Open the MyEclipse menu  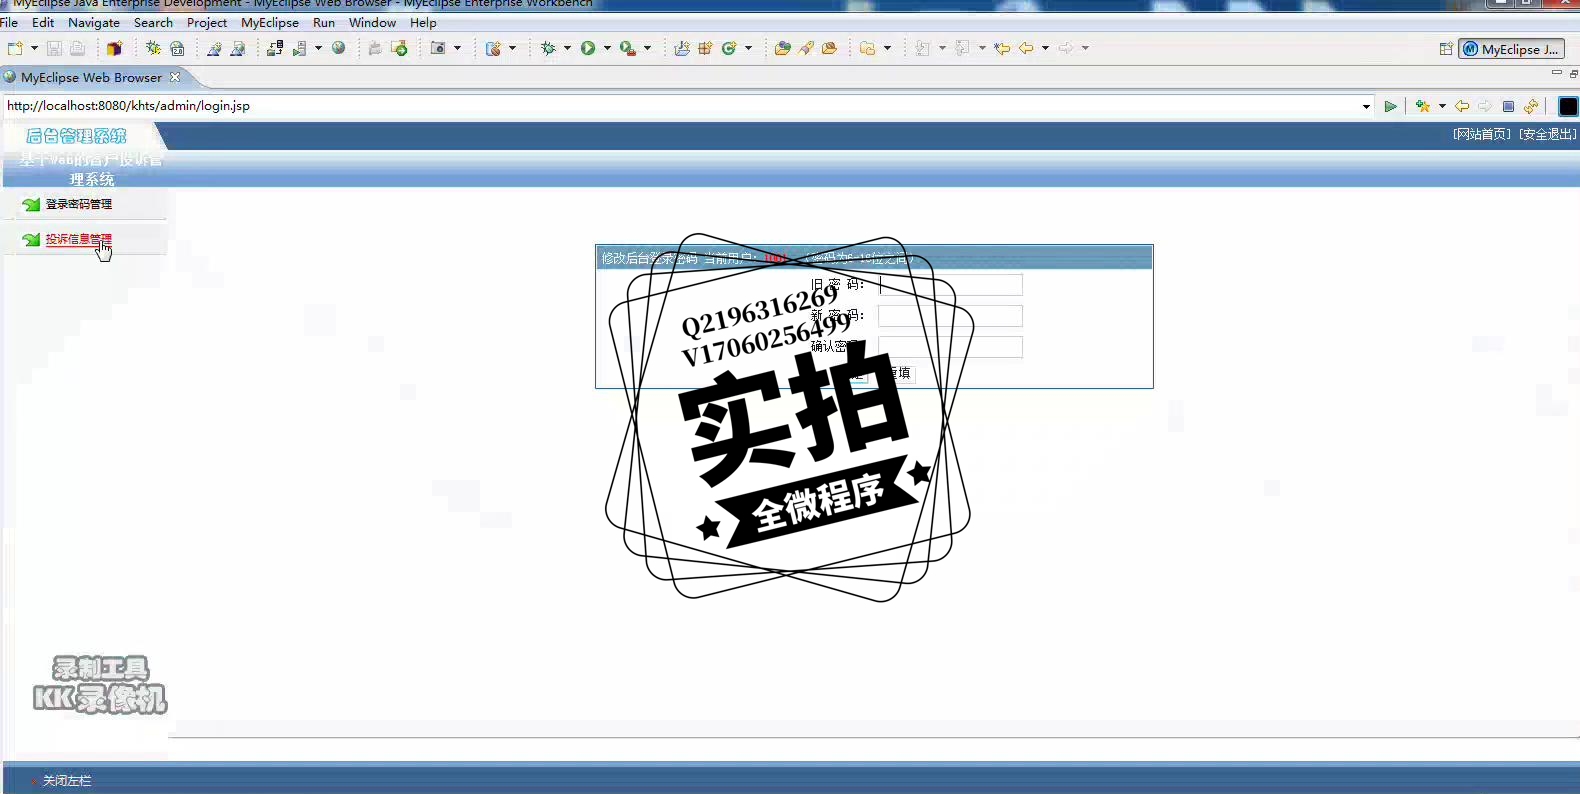[x=270, y=22]
